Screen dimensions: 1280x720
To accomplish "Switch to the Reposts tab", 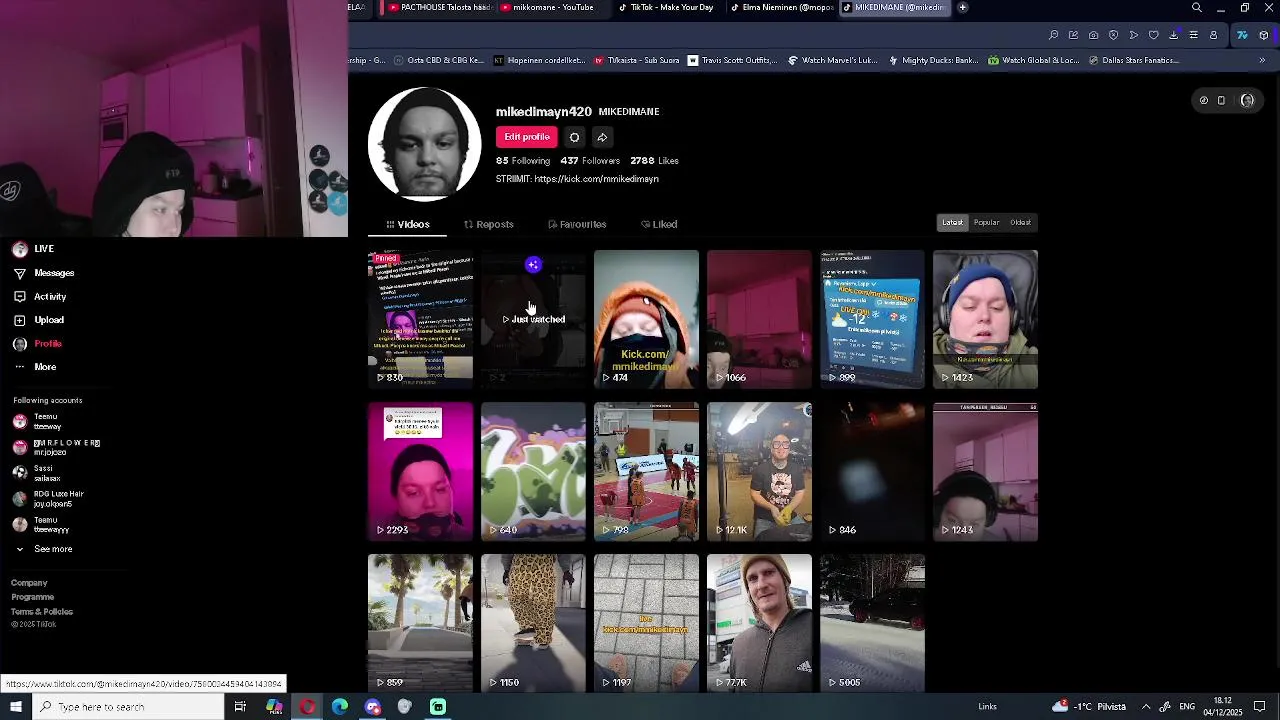I will 489,224.
